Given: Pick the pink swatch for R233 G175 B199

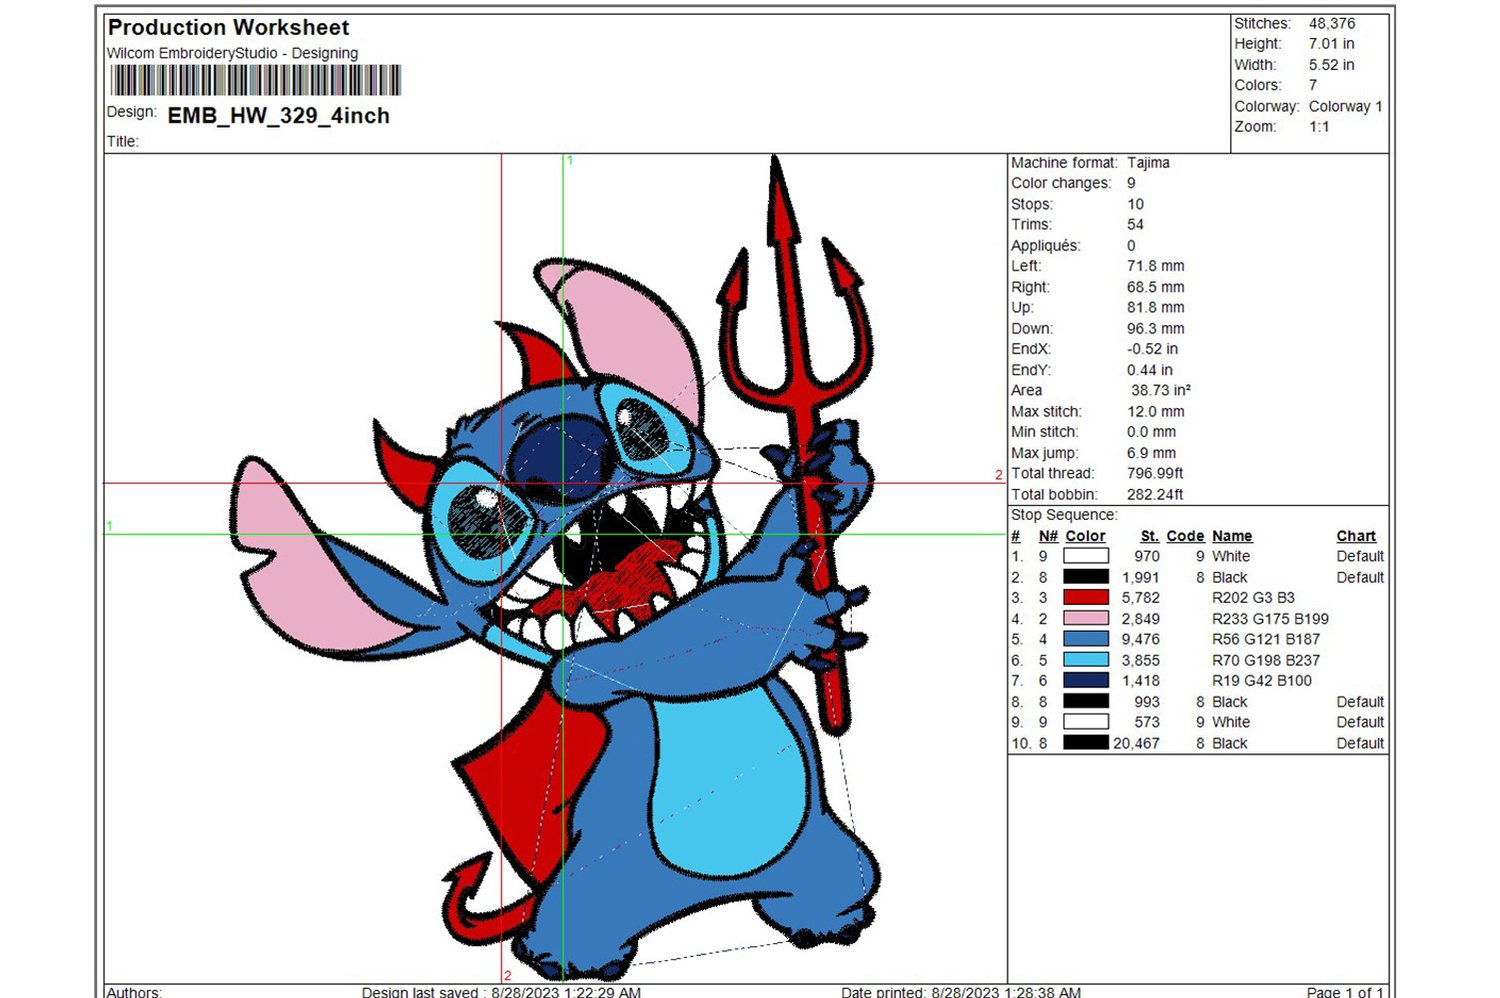Looking at the screenshot, I should point(1086,619).
